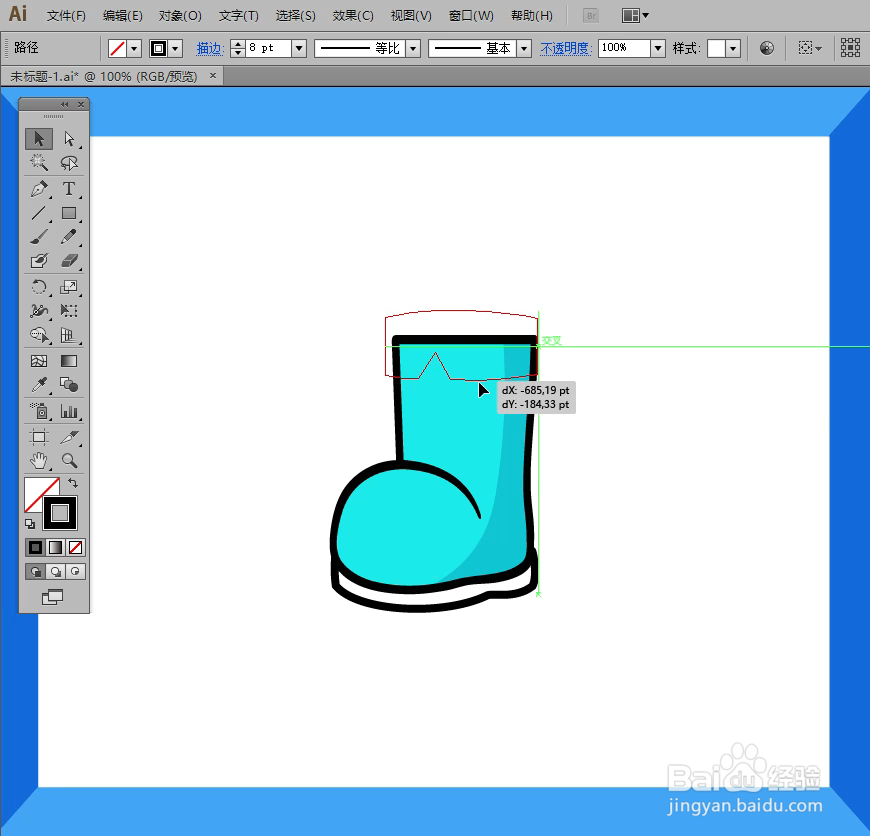
Task: Select the Eraser tool
Action: coord(69,261)
